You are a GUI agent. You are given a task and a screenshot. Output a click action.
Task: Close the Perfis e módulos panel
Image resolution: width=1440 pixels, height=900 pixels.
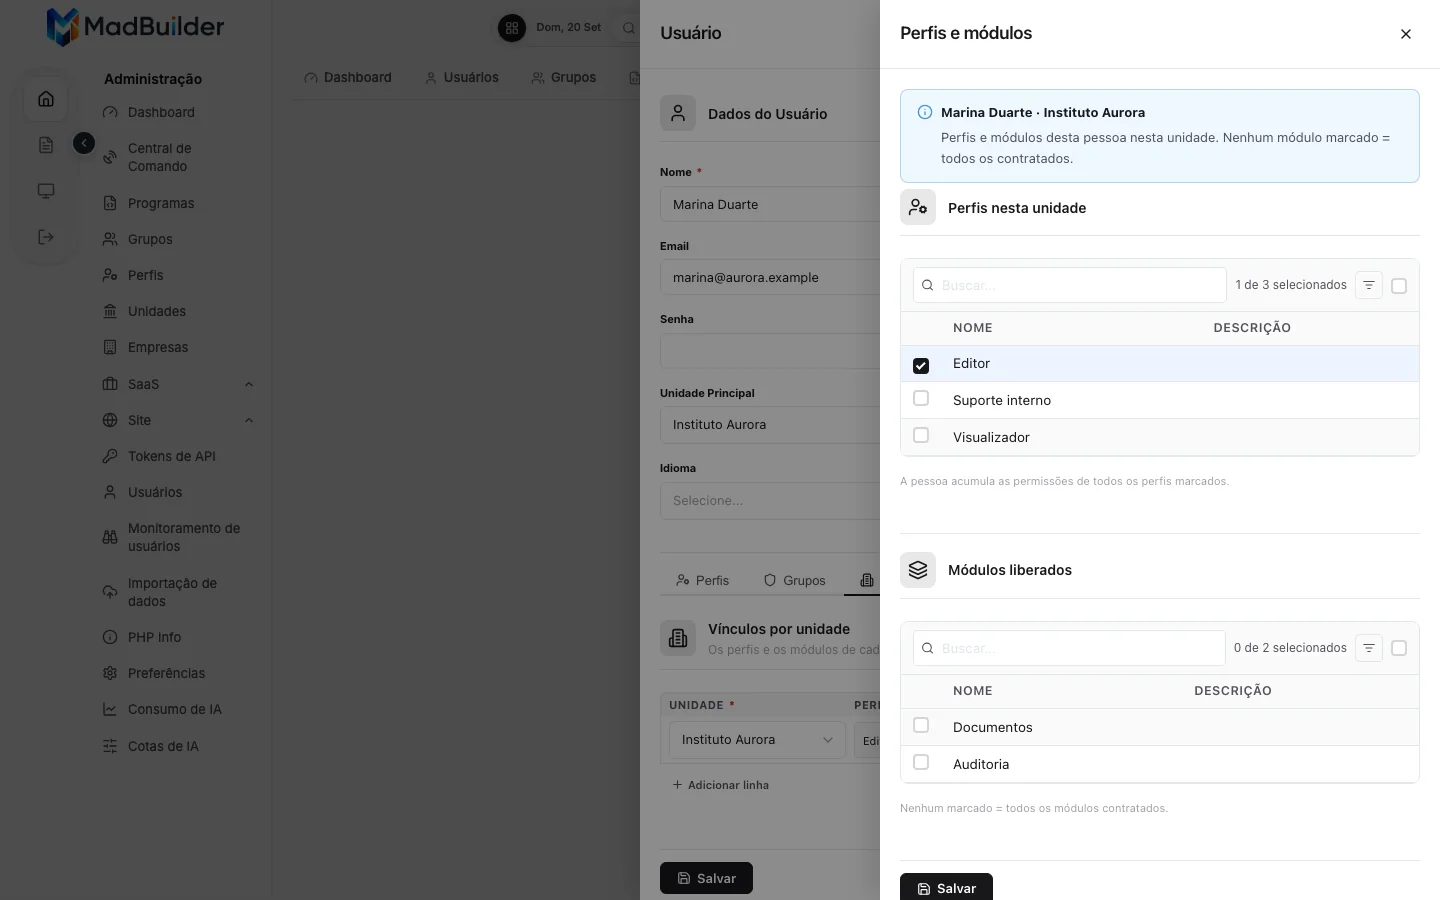1405,34
